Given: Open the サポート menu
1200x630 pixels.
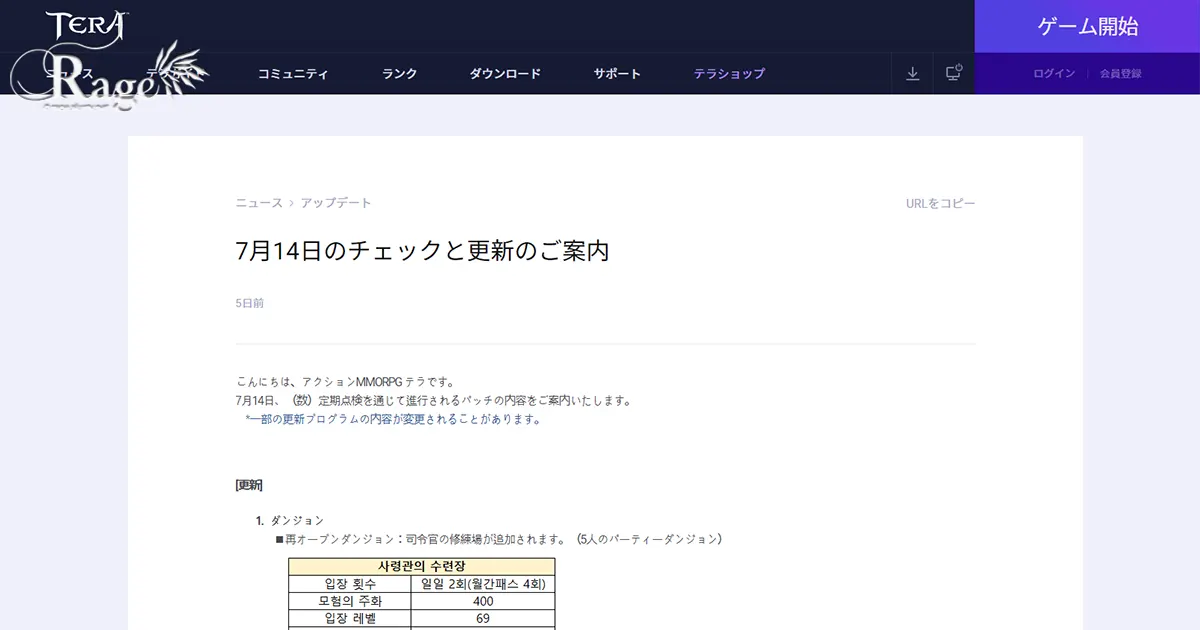Looking at the screenshot, I should [616, 72].
